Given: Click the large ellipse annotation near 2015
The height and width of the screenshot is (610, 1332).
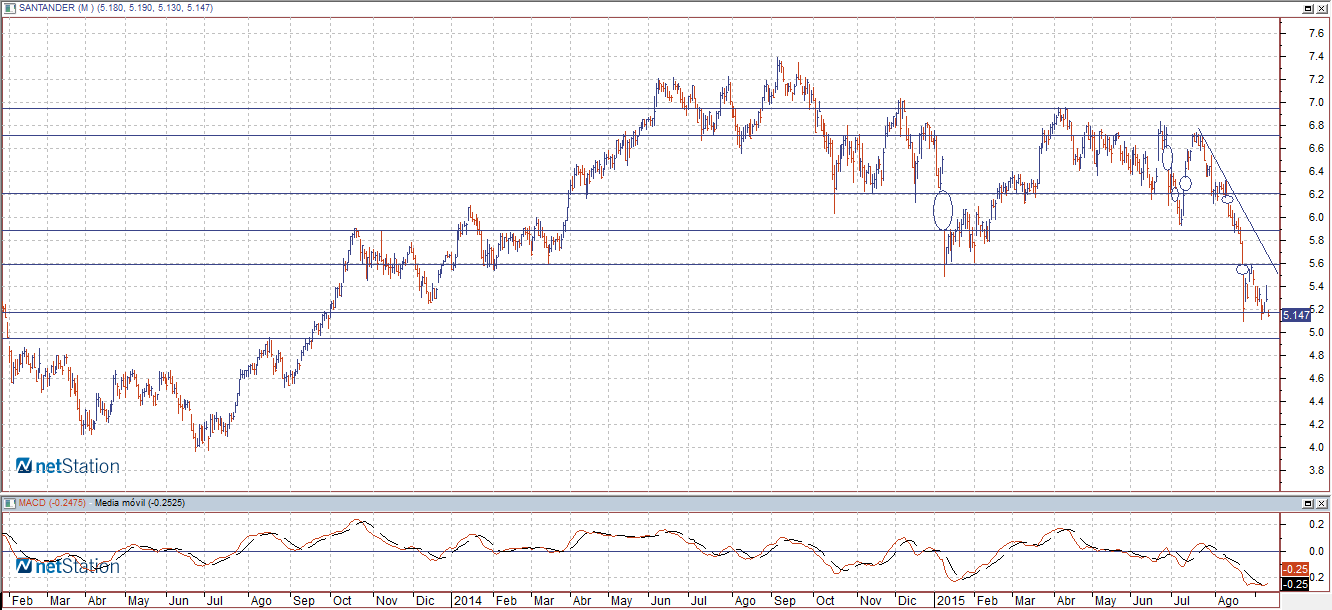Looking at the screenshot, I should (x=942, y=210).
